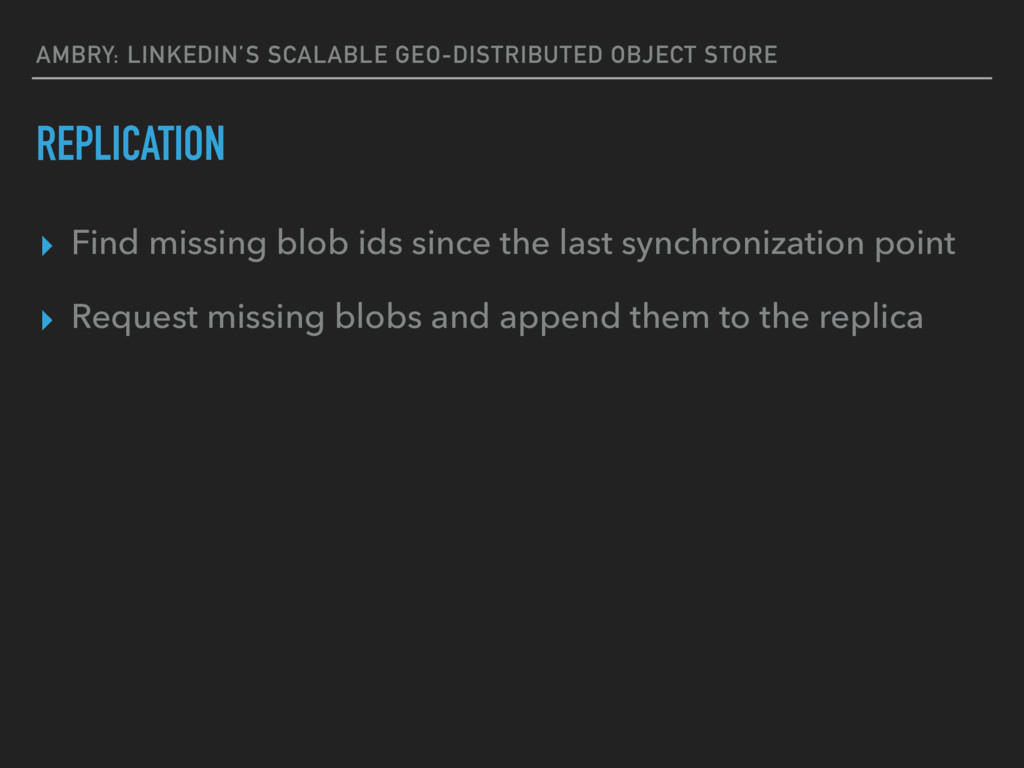Click the horizontal divider line under the header
This screenshot has width=1024, height=768.
point(512,78)
